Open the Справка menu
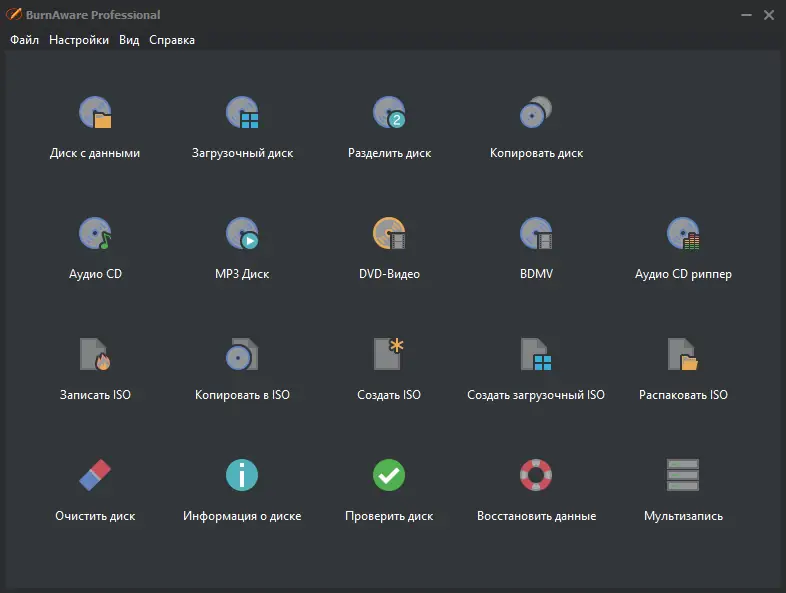The height and width of the screenshot is (593, 786). 172,40
